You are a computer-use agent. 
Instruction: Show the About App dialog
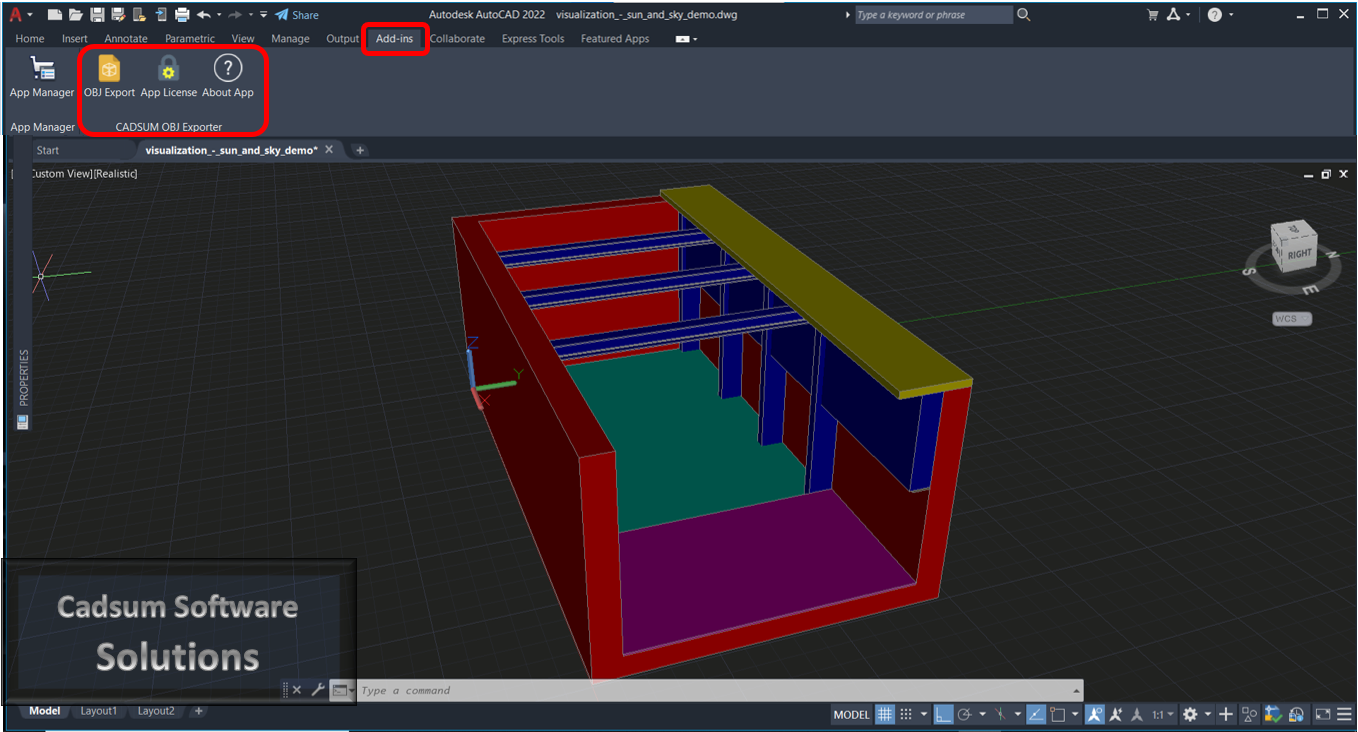click(x=228, y=77)
